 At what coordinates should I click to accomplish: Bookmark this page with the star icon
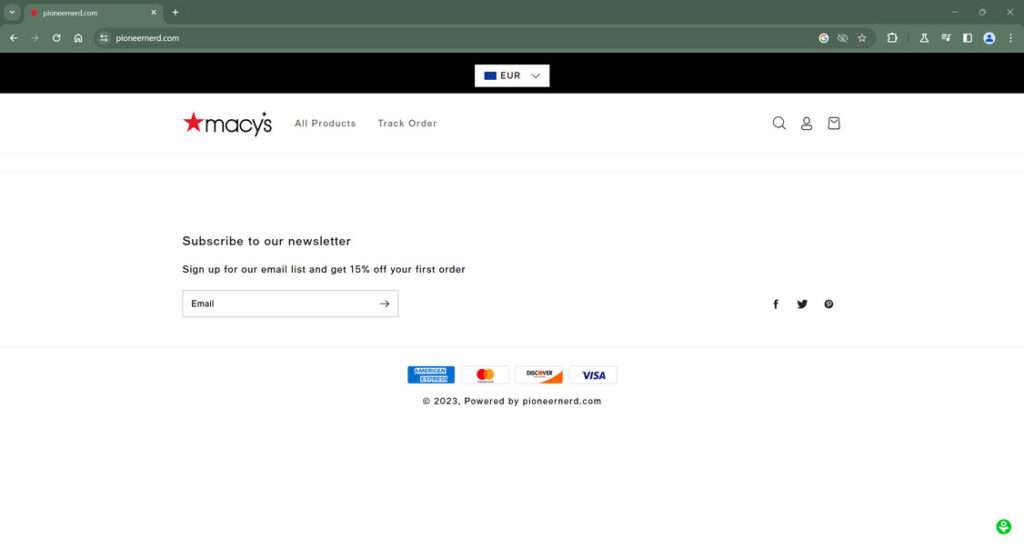click(x=862, y=38)
